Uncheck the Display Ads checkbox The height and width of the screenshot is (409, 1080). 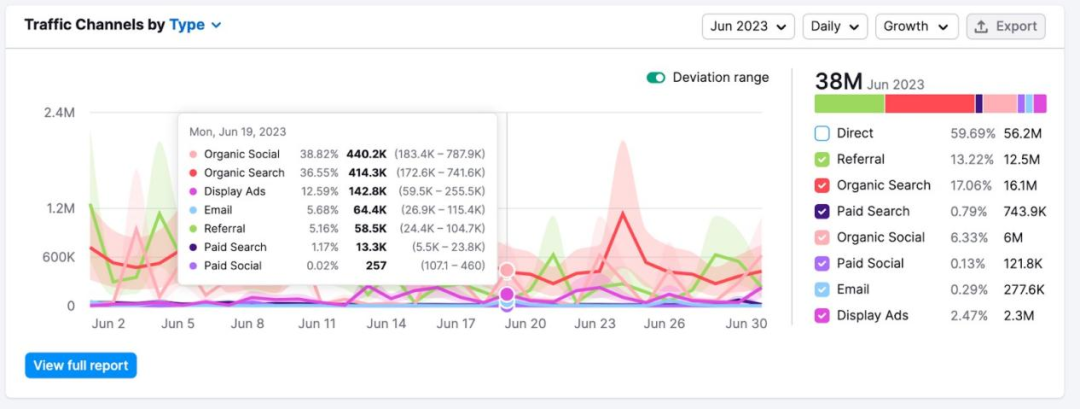click(822, 315)
